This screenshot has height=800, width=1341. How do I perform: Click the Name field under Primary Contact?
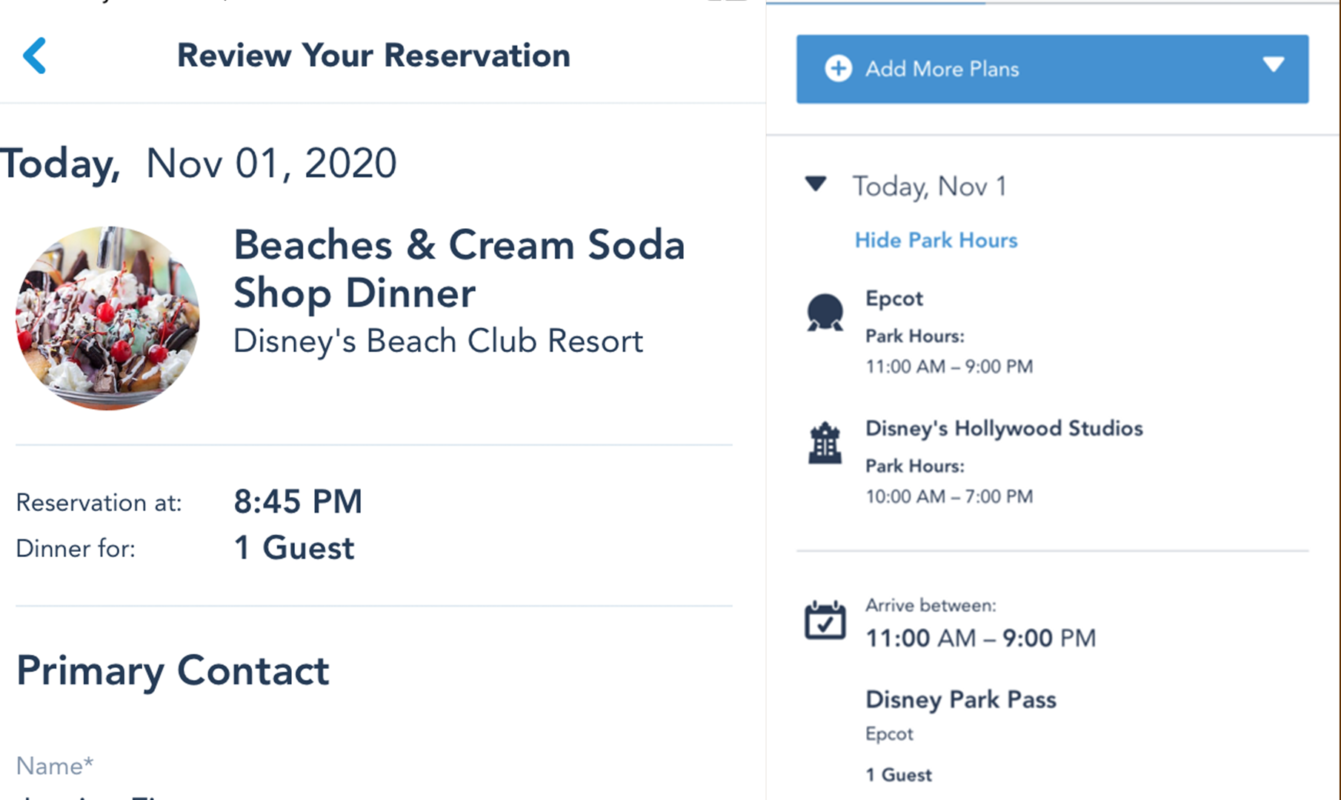pos(55,765)
